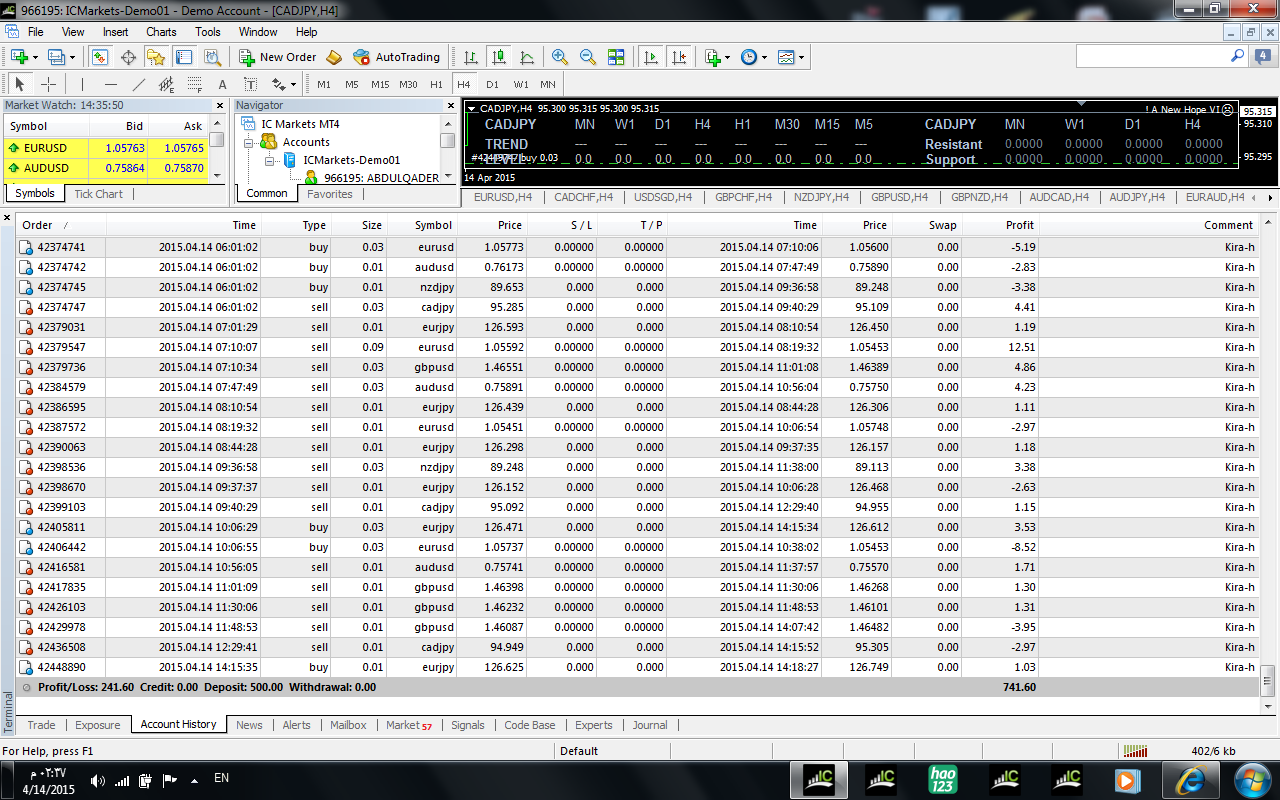Open the Insert menu
The height and width of the screenshot is (800, 1280).
click(x=115, y=32)
